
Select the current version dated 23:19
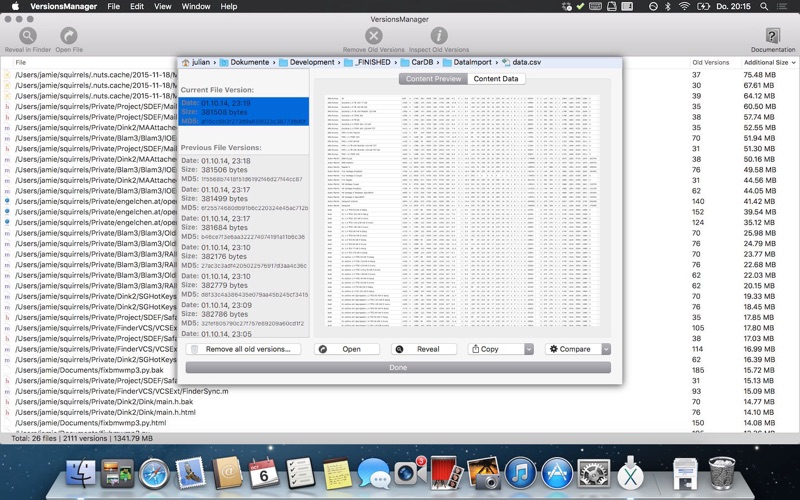tap(244, 112)
